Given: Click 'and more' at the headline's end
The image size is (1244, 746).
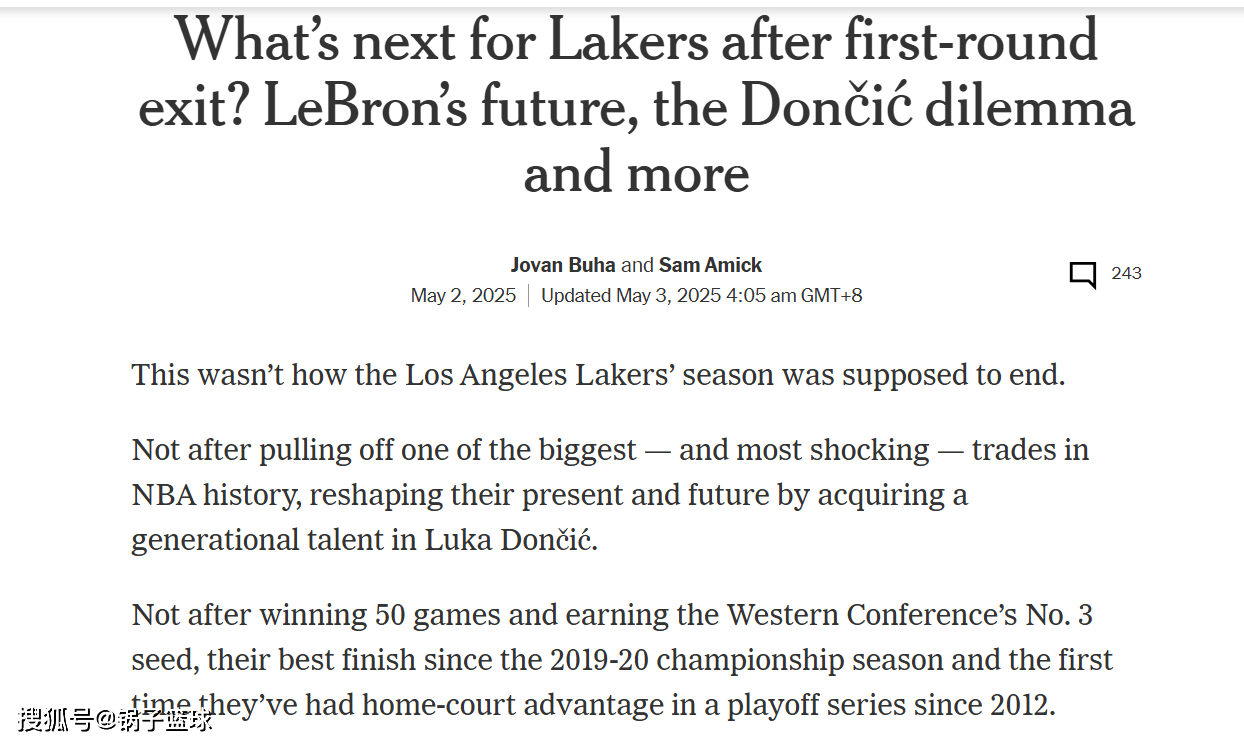Looking at the screenshot, I should (x=636, y=173).
